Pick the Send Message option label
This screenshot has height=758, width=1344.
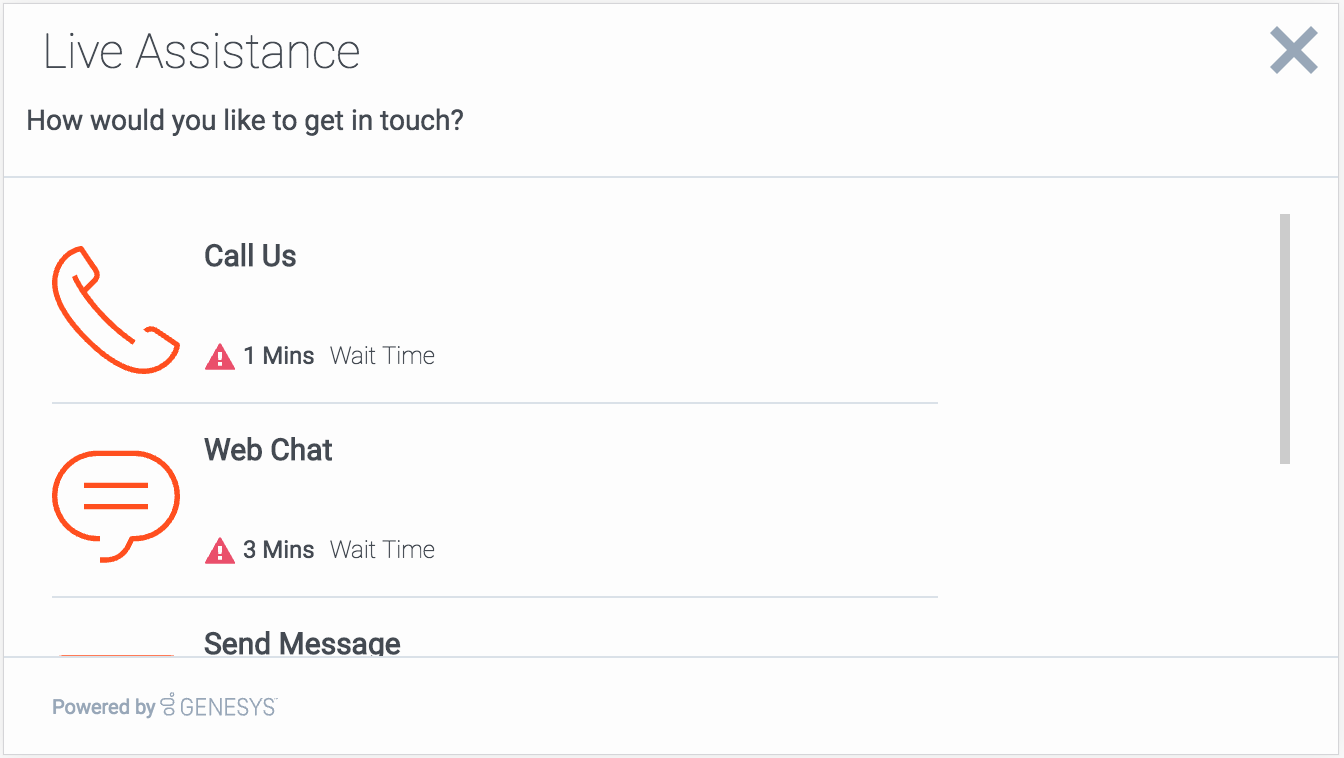pos(302,643)
